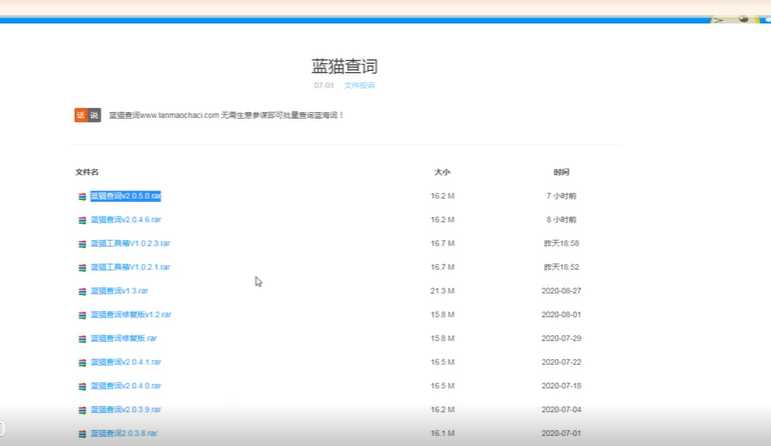
Task: Open the 蓝猫查词v2.0.3.9.rar link
Action: coord(126,410)
